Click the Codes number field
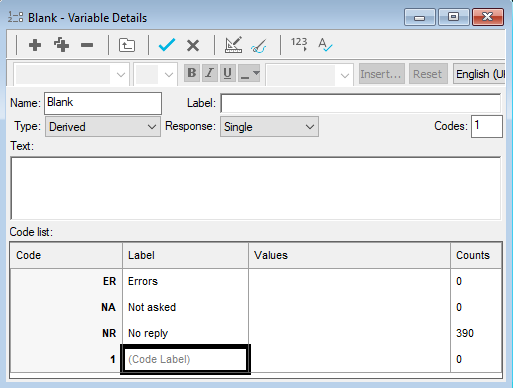The height and width of the screenshot is (388, 513). point(487,126)
